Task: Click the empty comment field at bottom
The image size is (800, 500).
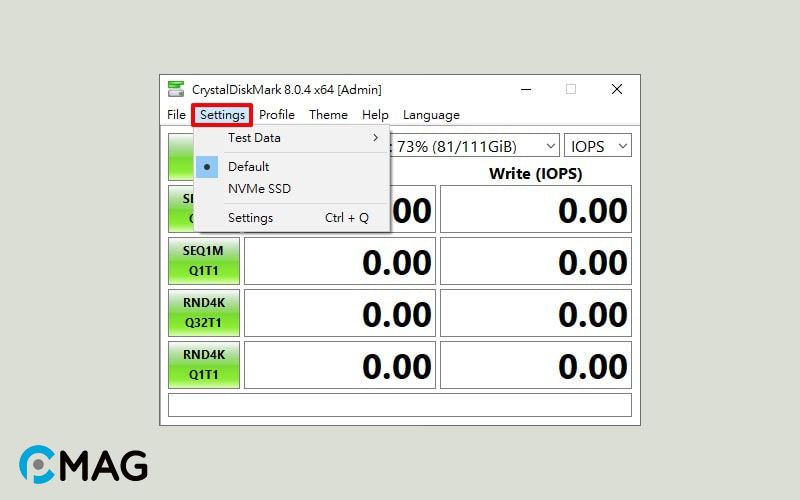Action: pos(400,405)
